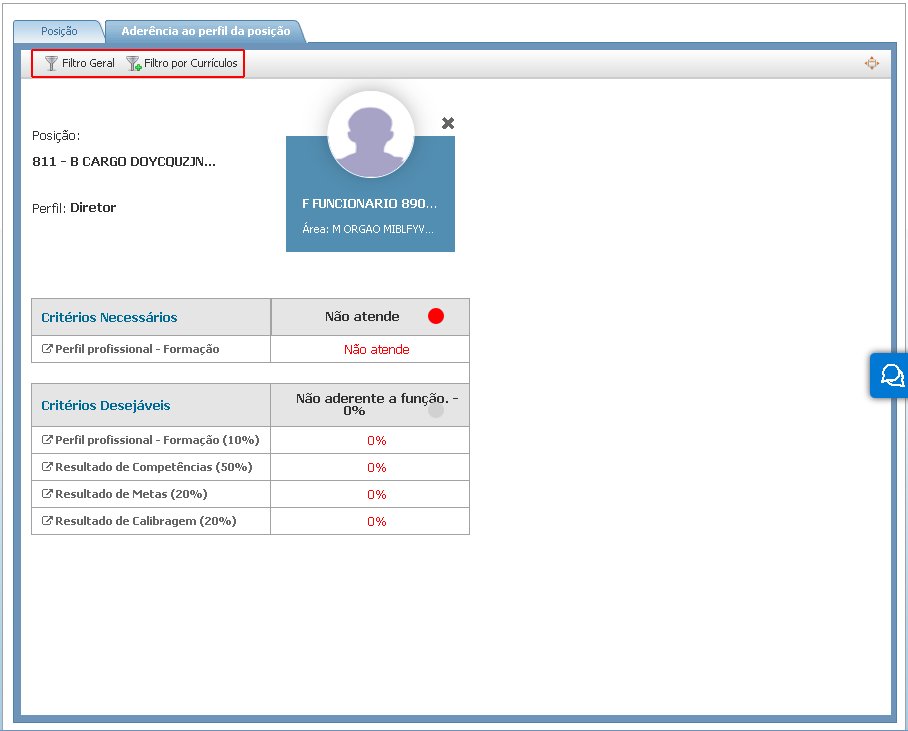Select the Aderência ao perfil da posição tab
This screenshot has width=908, height=731.
205,31
